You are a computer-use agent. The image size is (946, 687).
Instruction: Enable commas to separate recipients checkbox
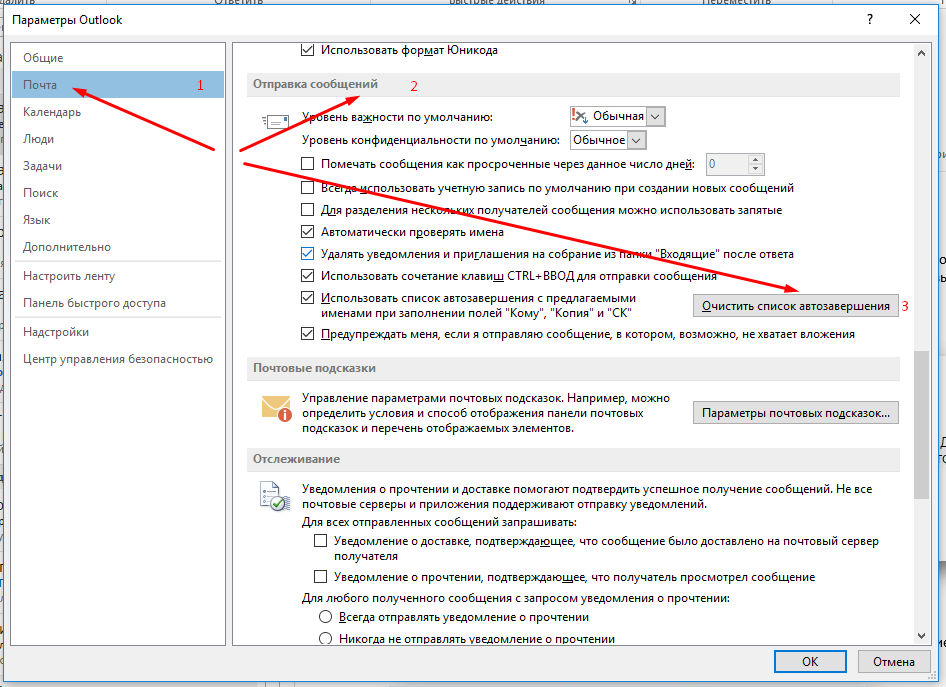(x=308, y=210)
